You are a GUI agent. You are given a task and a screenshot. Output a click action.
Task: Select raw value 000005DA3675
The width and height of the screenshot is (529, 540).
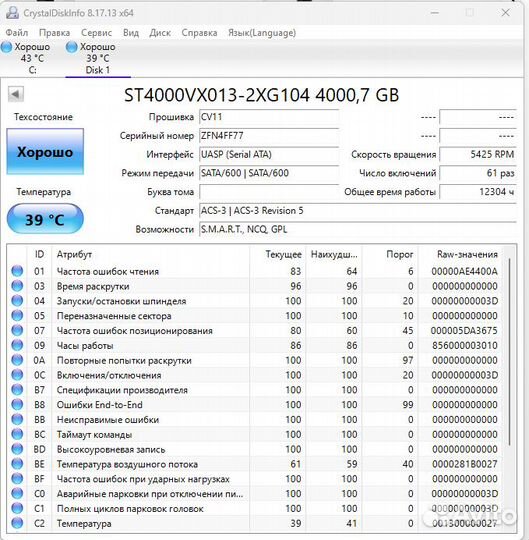[464, 331]
